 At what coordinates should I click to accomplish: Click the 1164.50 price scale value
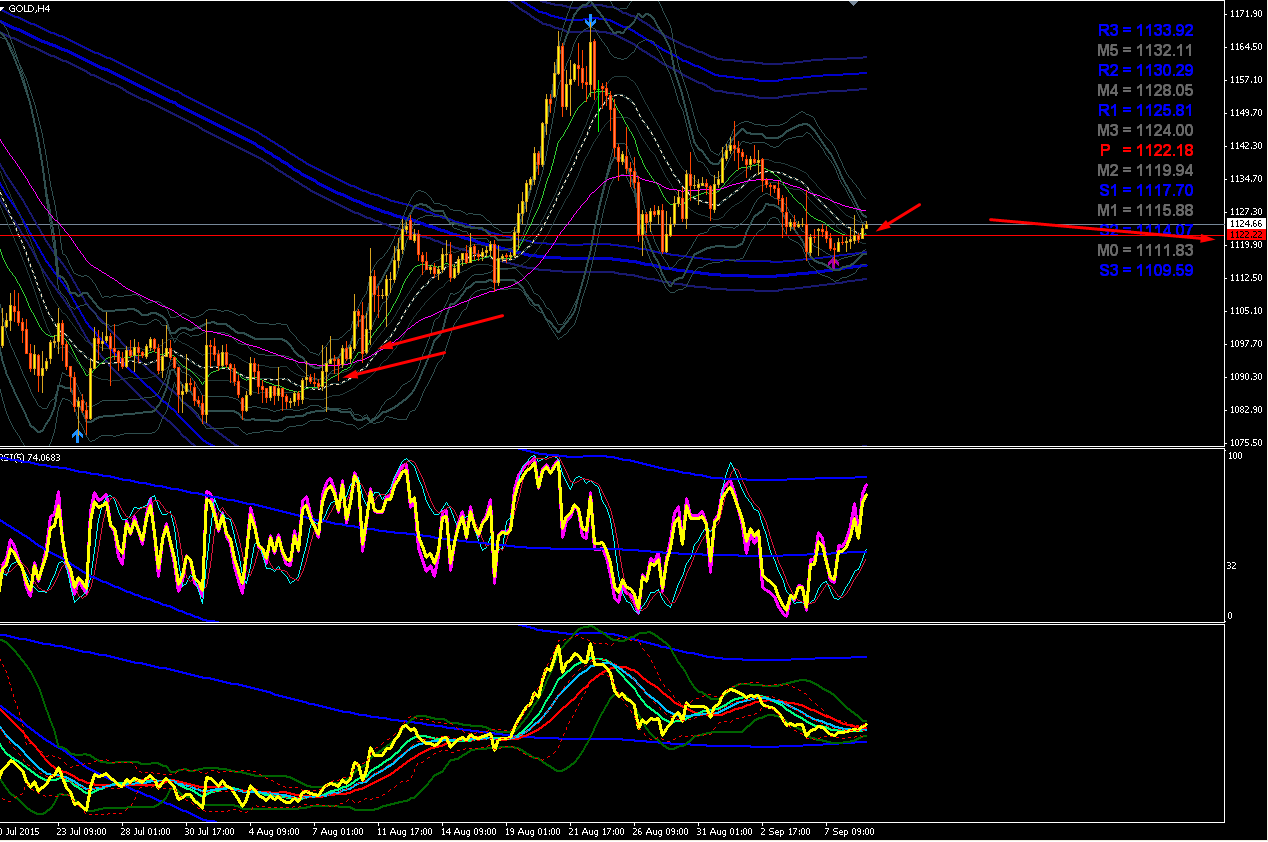pos(1246,47)
